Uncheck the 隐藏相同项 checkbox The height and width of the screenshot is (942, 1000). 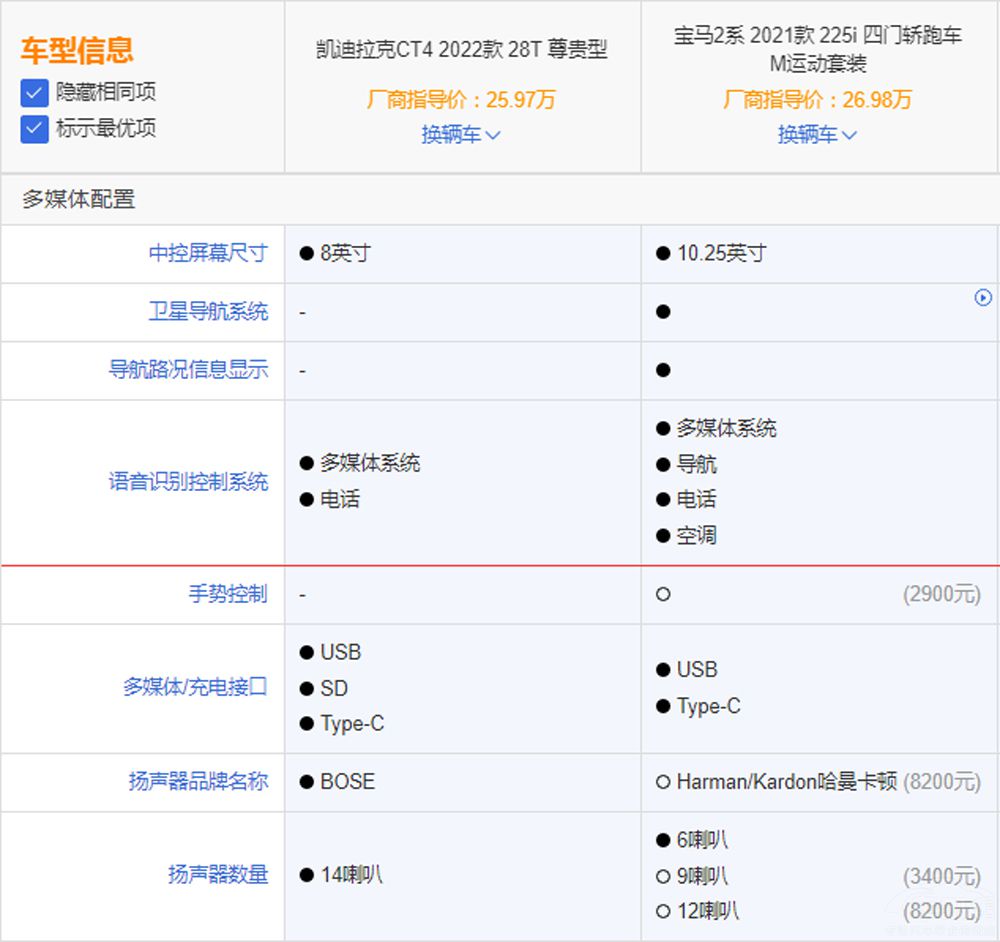point(35,93)
